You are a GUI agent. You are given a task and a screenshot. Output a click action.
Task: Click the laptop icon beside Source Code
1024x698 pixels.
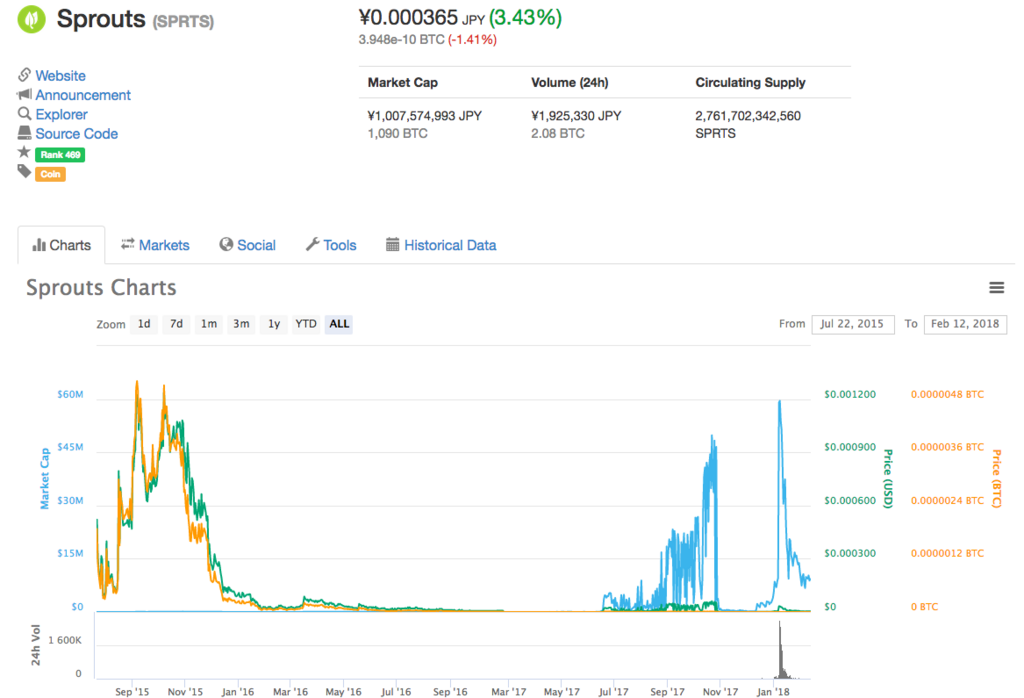pos(24,133)
